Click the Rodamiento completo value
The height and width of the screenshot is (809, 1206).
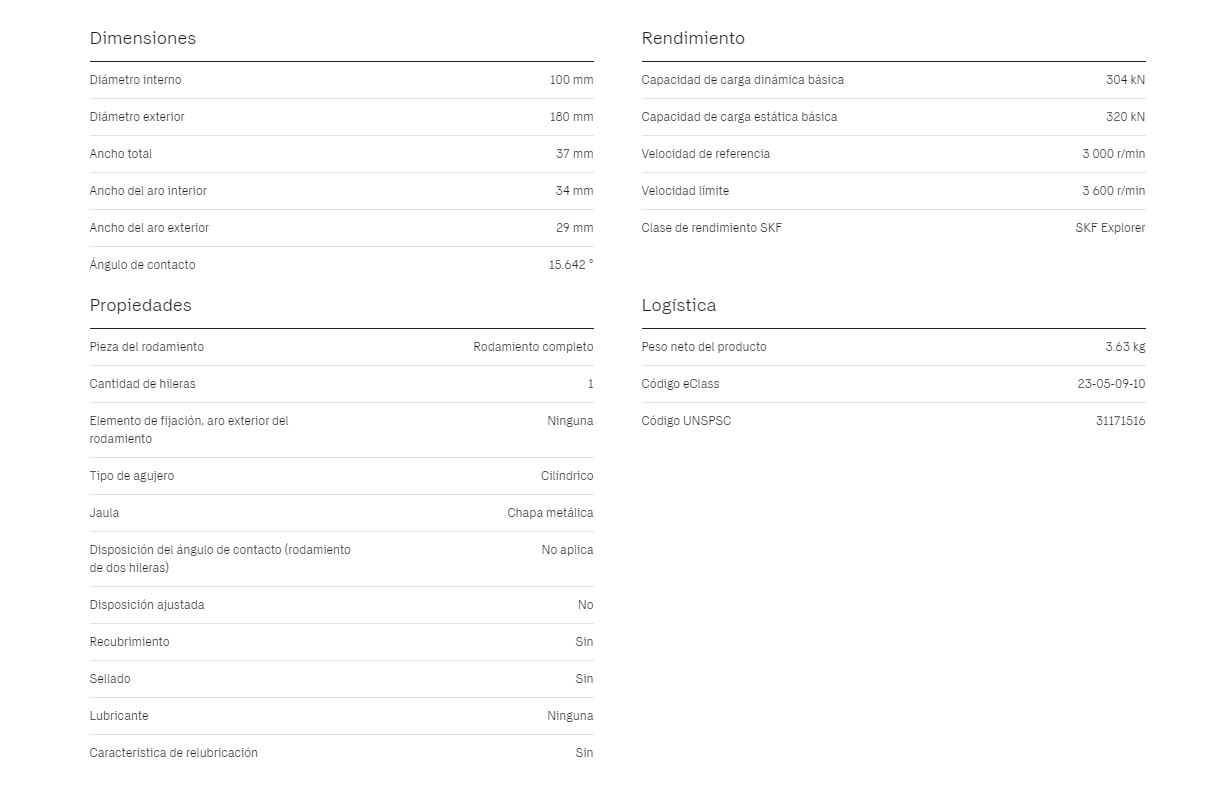tap(533, 347)
